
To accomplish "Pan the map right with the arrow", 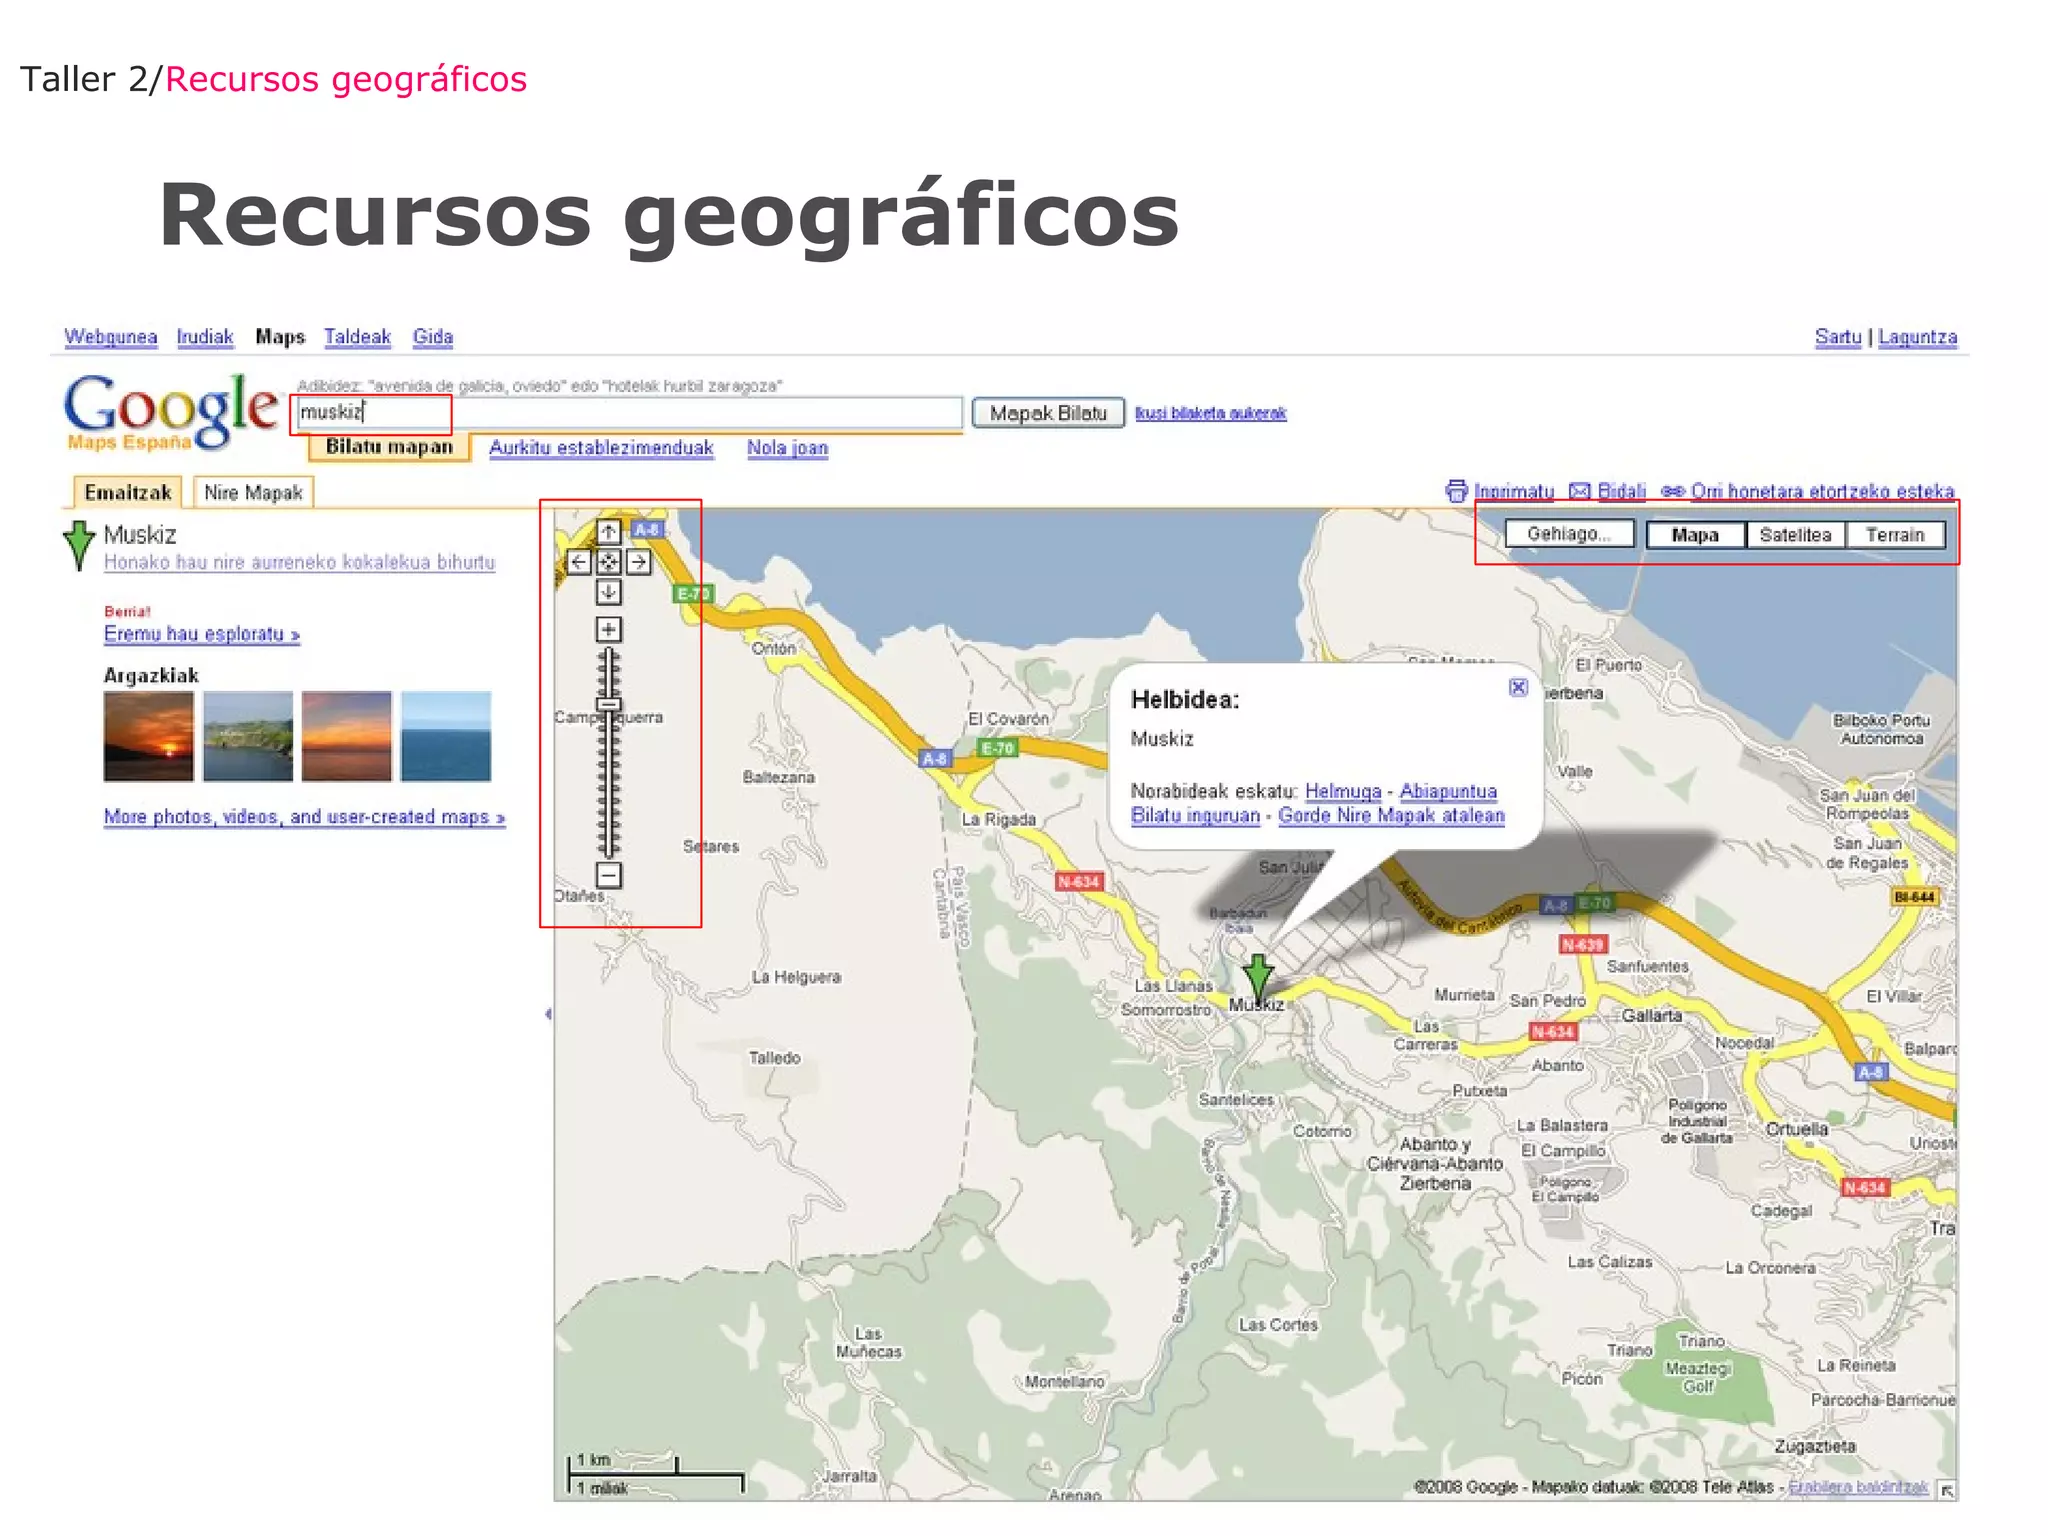I will pyautogui.click(x=638, y=562).
